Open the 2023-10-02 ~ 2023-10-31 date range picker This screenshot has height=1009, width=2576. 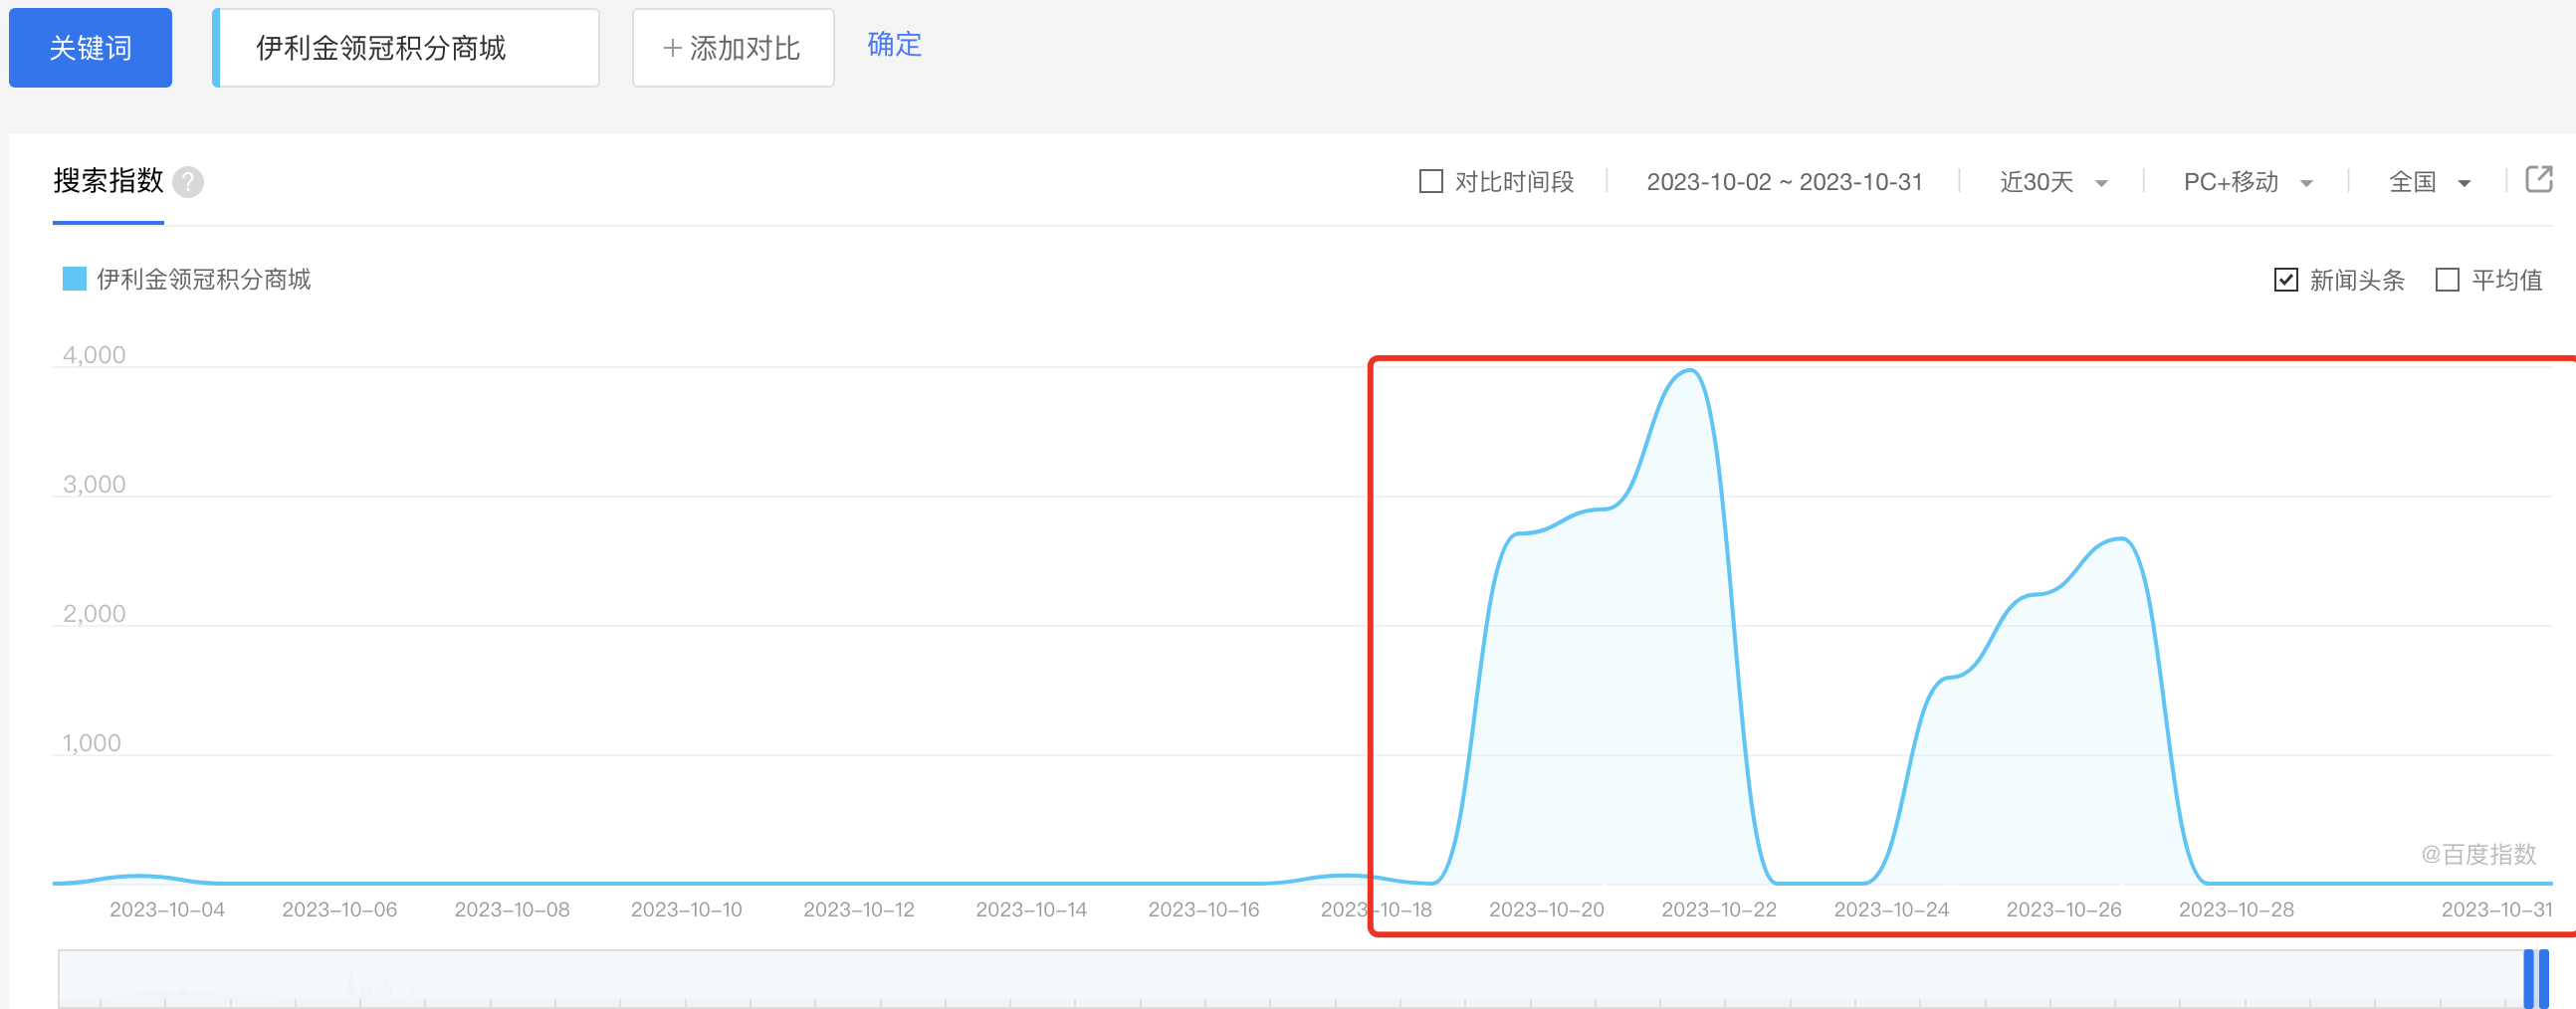[1784, 182]
